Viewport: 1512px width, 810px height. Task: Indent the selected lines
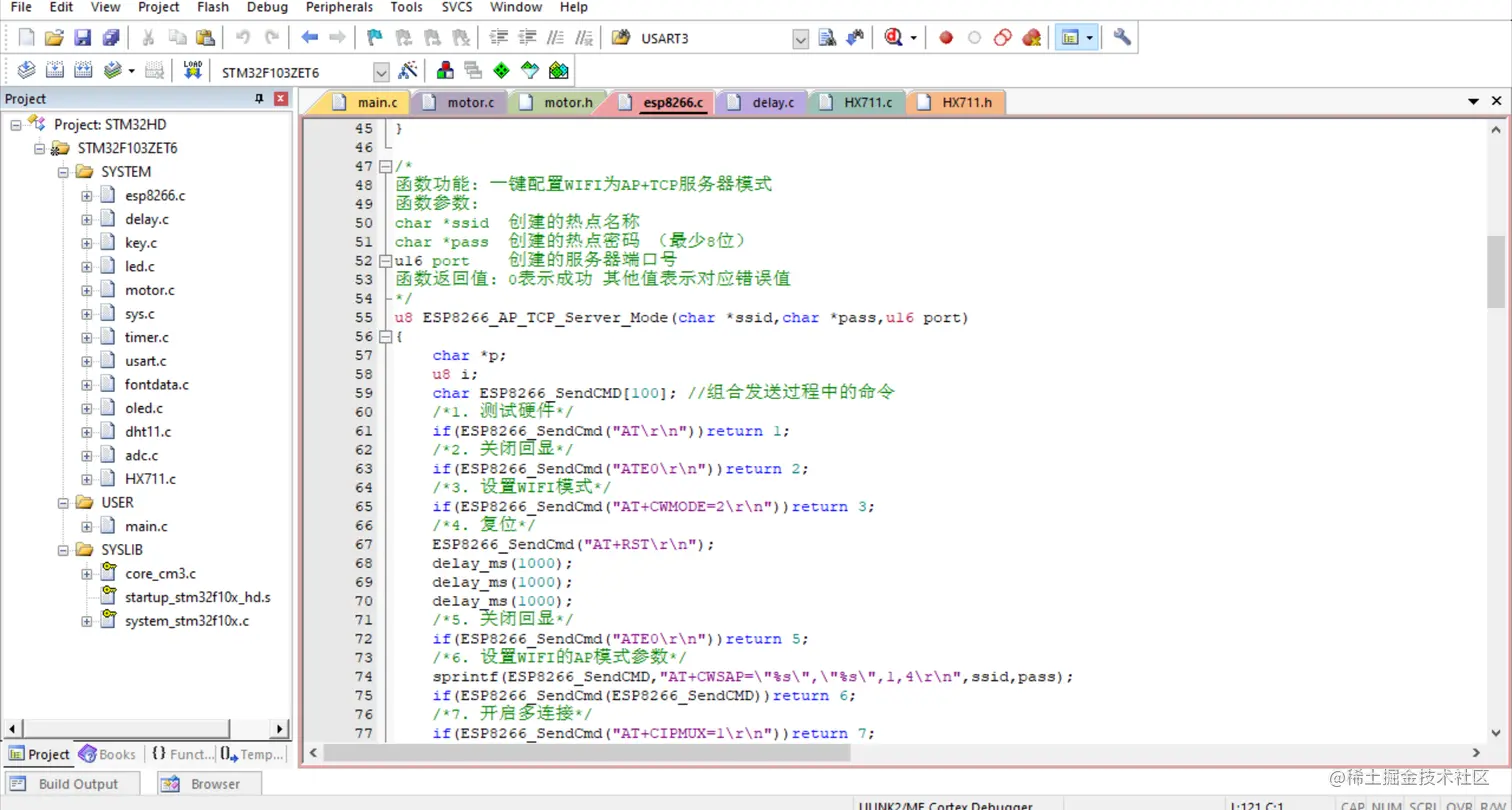(x=499, y=38)
